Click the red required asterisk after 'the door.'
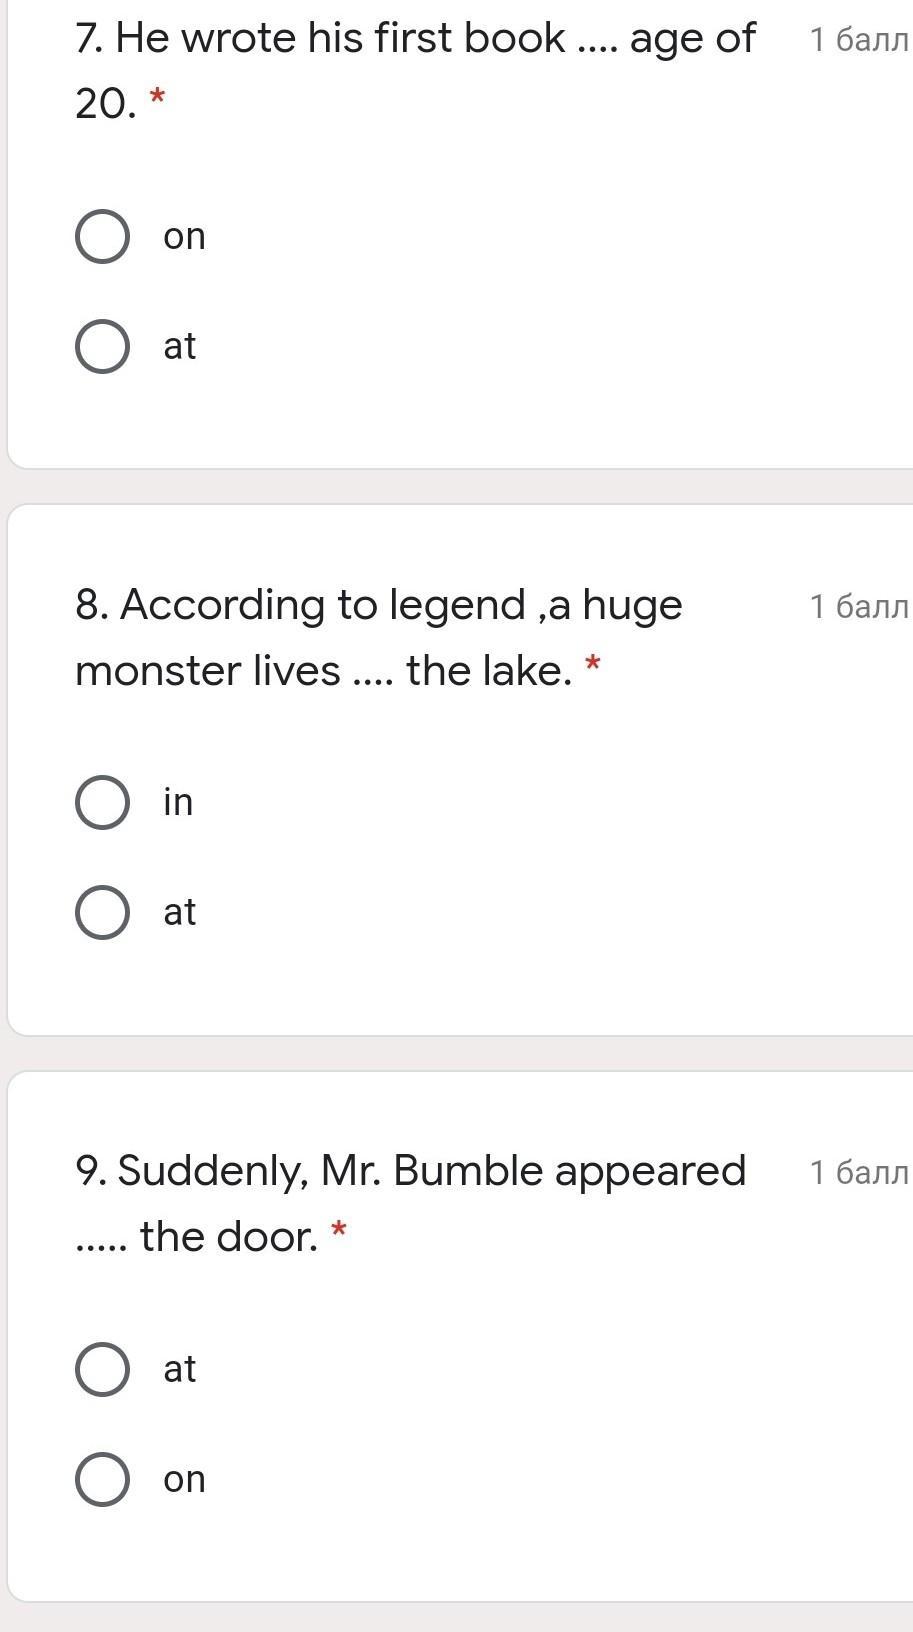Viewport: 913px width, 1632px height. 339,1229
